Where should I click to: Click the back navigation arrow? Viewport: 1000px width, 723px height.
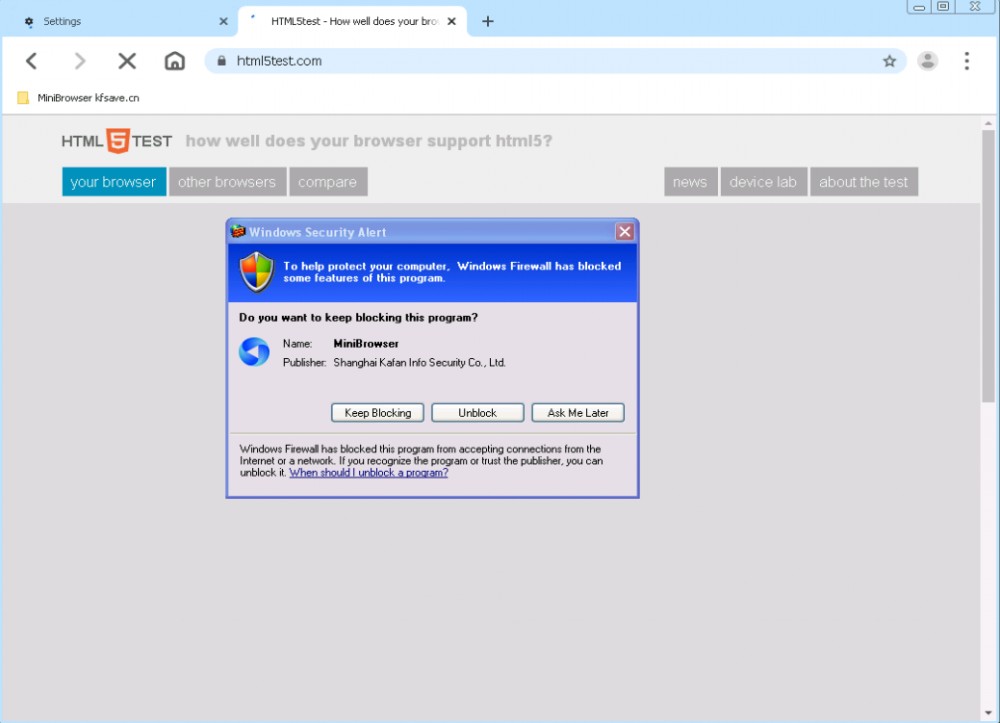pos(31,60)
